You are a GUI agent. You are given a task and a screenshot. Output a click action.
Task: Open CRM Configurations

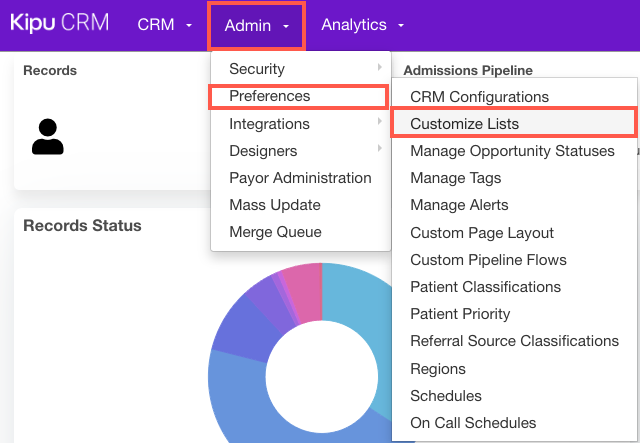(479, 97)
